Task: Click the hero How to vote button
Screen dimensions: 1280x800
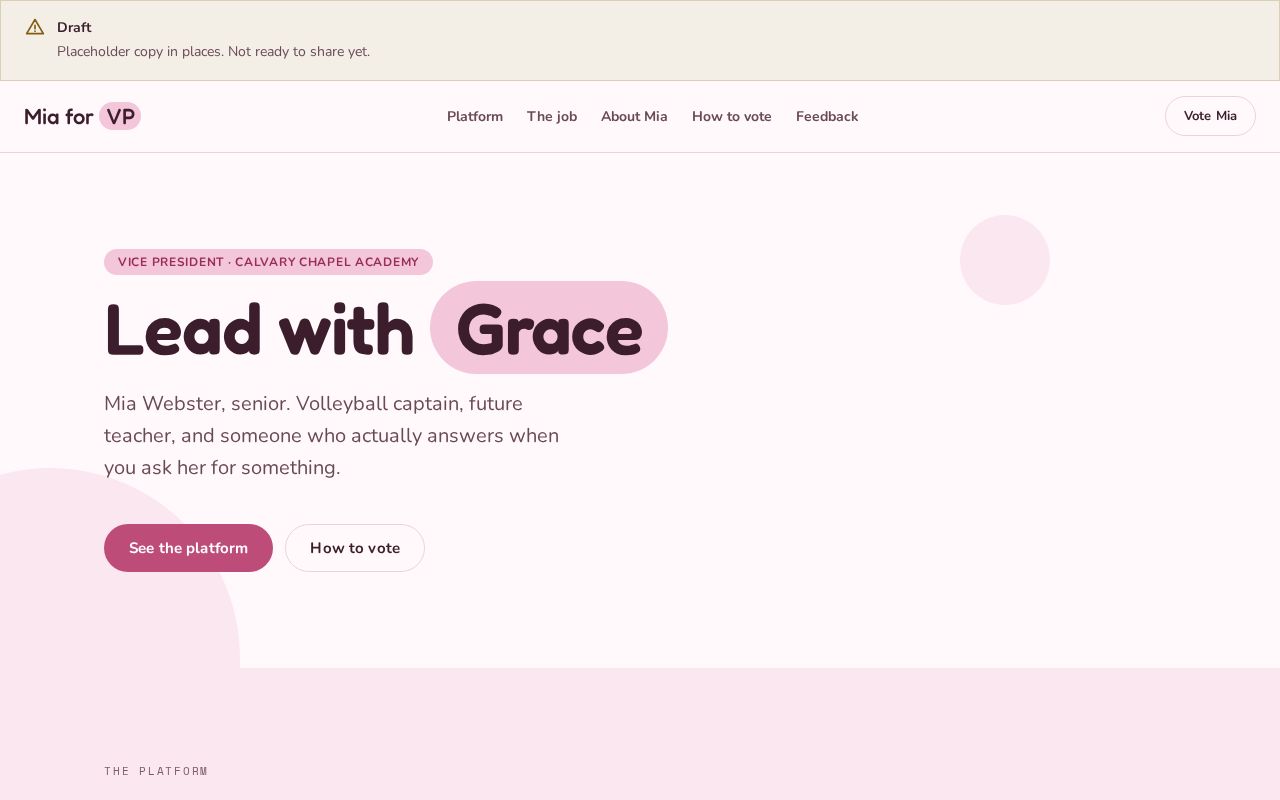Action: click(x=355, y=548)
